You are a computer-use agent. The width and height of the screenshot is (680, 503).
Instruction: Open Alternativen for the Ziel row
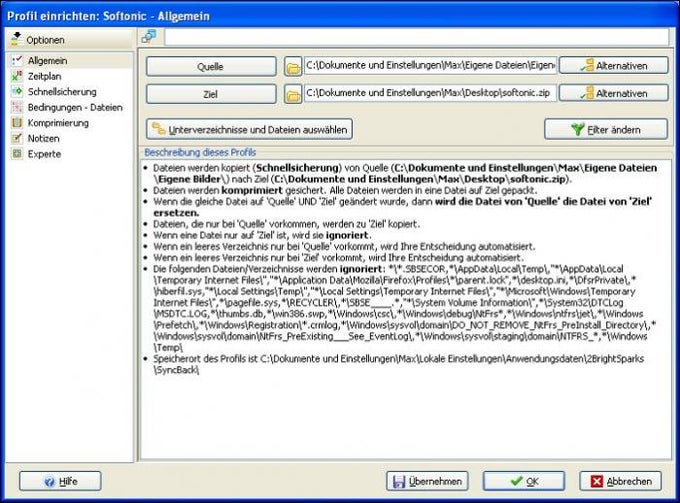[614, 93]
